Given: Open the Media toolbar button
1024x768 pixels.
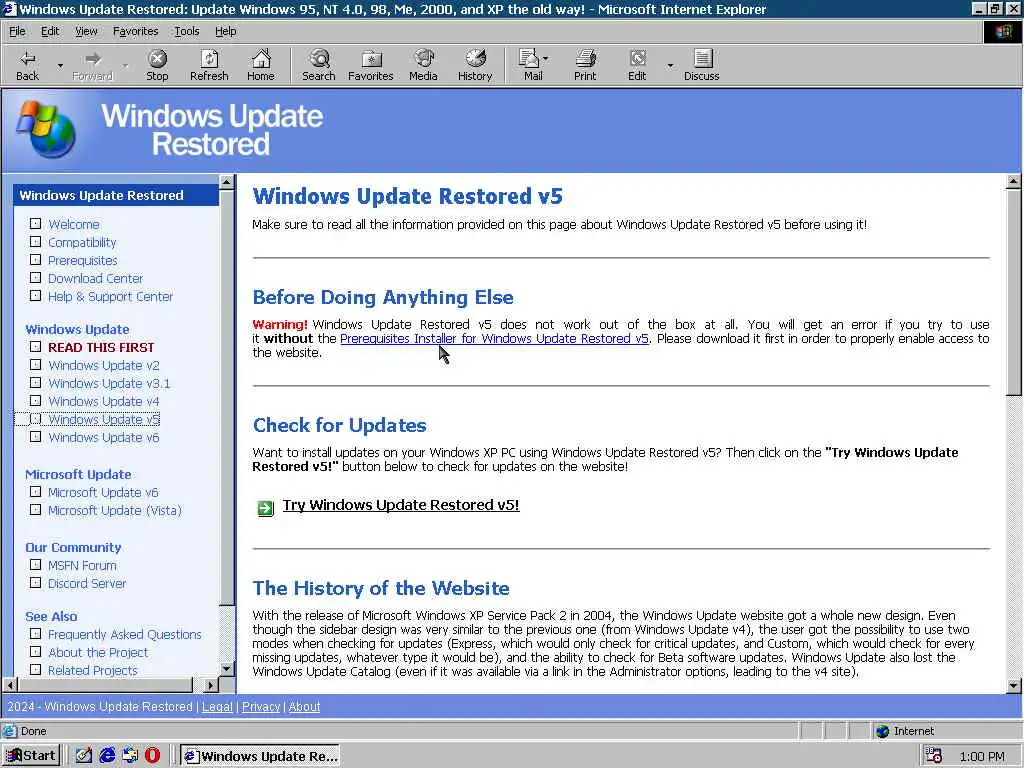Looking at the screenshot, I should 423,65.
